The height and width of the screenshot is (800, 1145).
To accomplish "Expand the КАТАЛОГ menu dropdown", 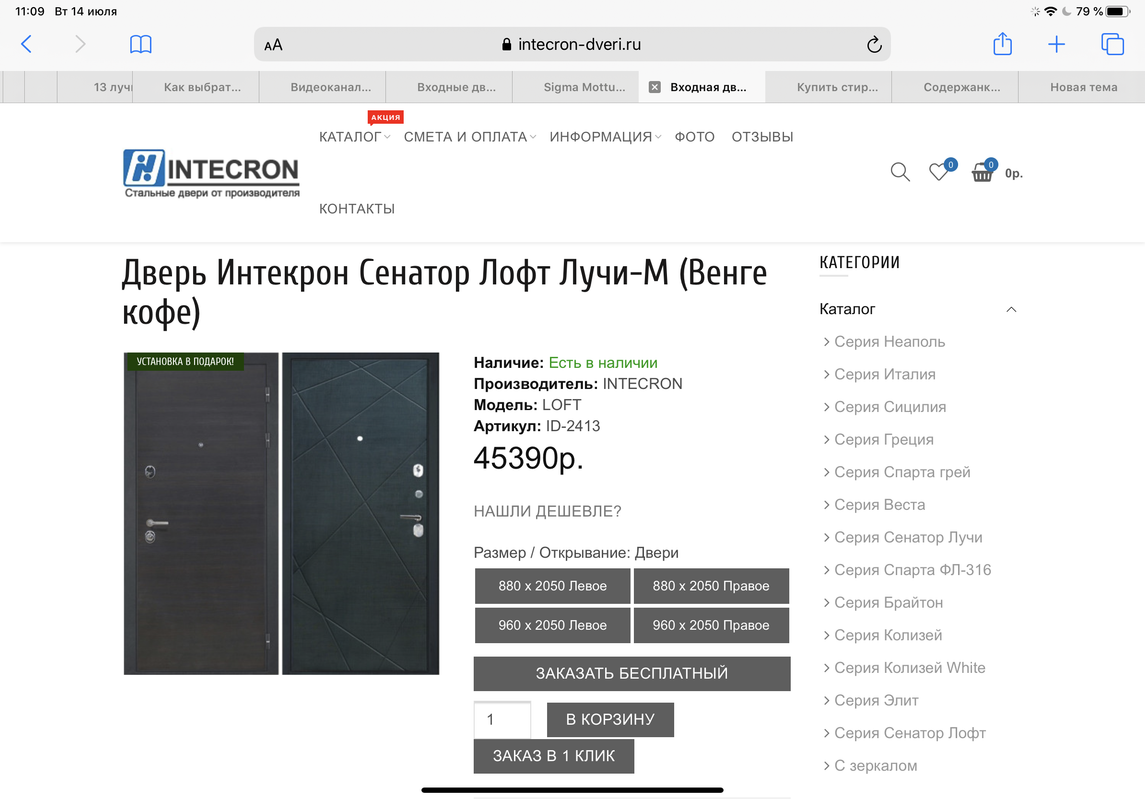I will [x=354, y=137].
